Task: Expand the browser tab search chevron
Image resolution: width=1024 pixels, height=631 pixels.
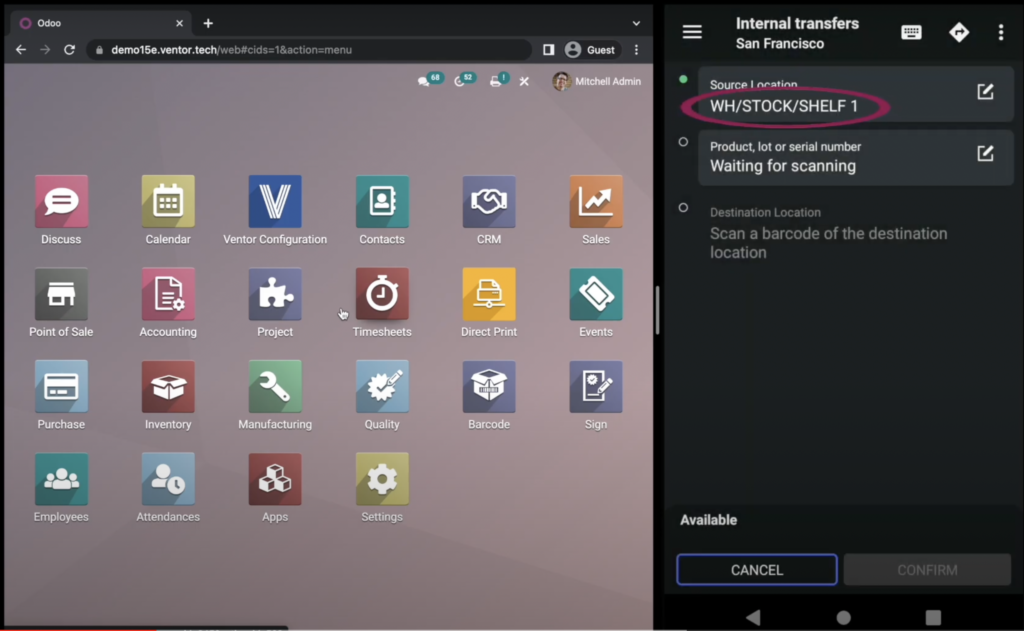Action: click(636, 24)
